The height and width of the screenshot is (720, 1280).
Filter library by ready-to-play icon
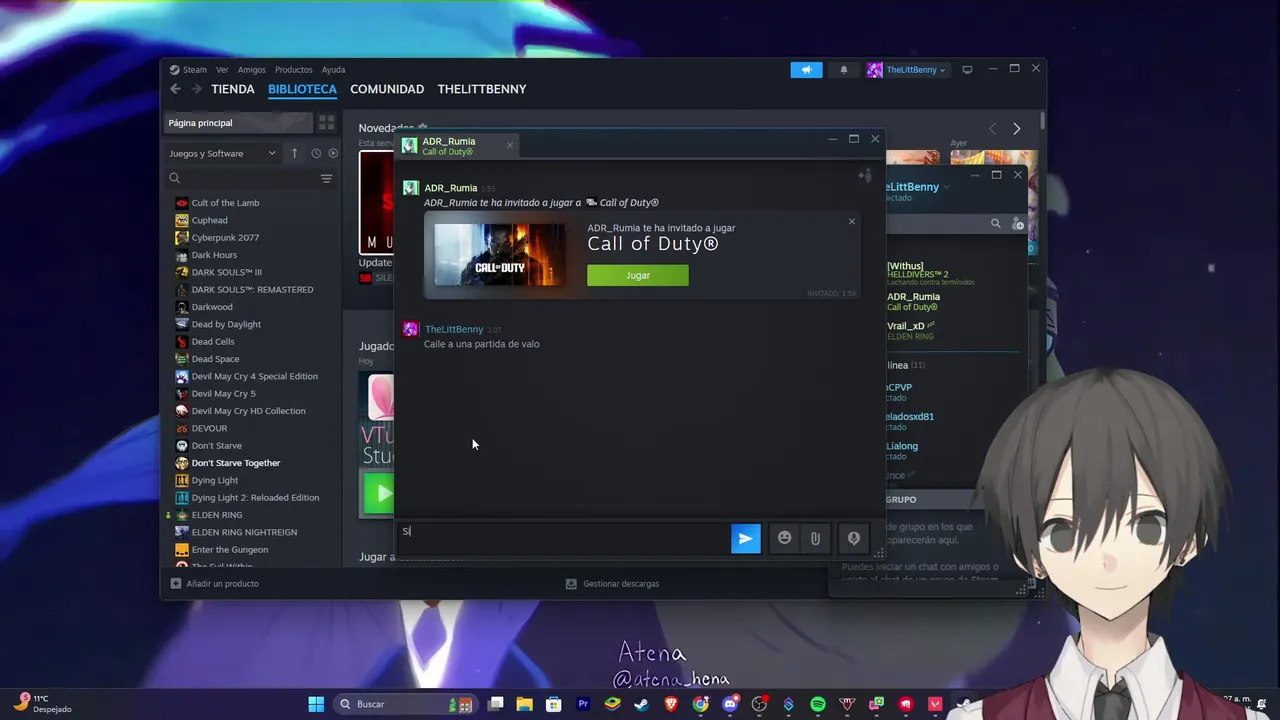point(333,153)
